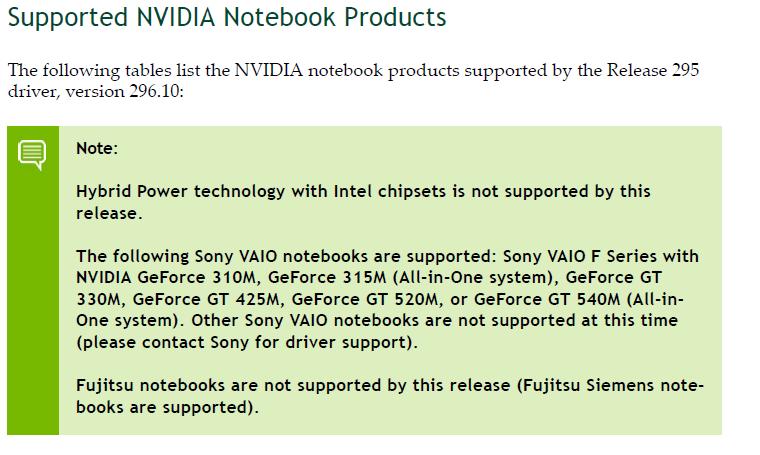Click the 'GeForce GT 520M' text

[364, 299]
